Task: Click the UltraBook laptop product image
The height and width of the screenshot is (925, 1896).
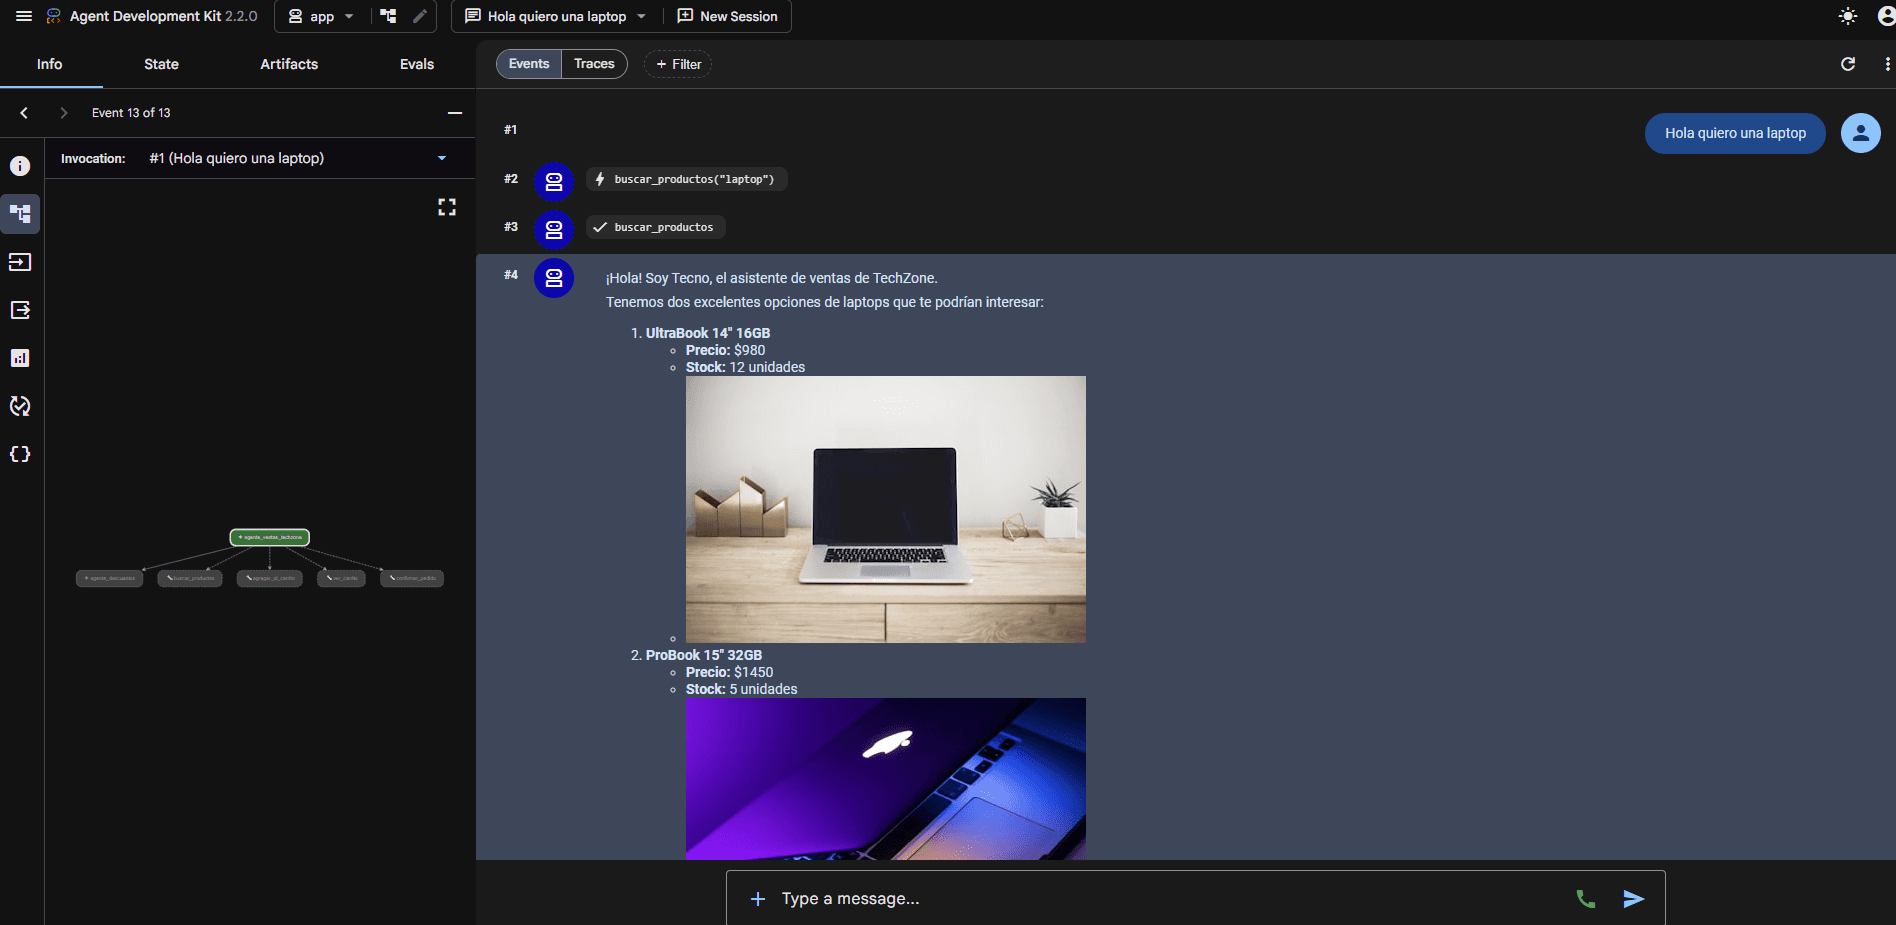Action: tap(886, 509)
